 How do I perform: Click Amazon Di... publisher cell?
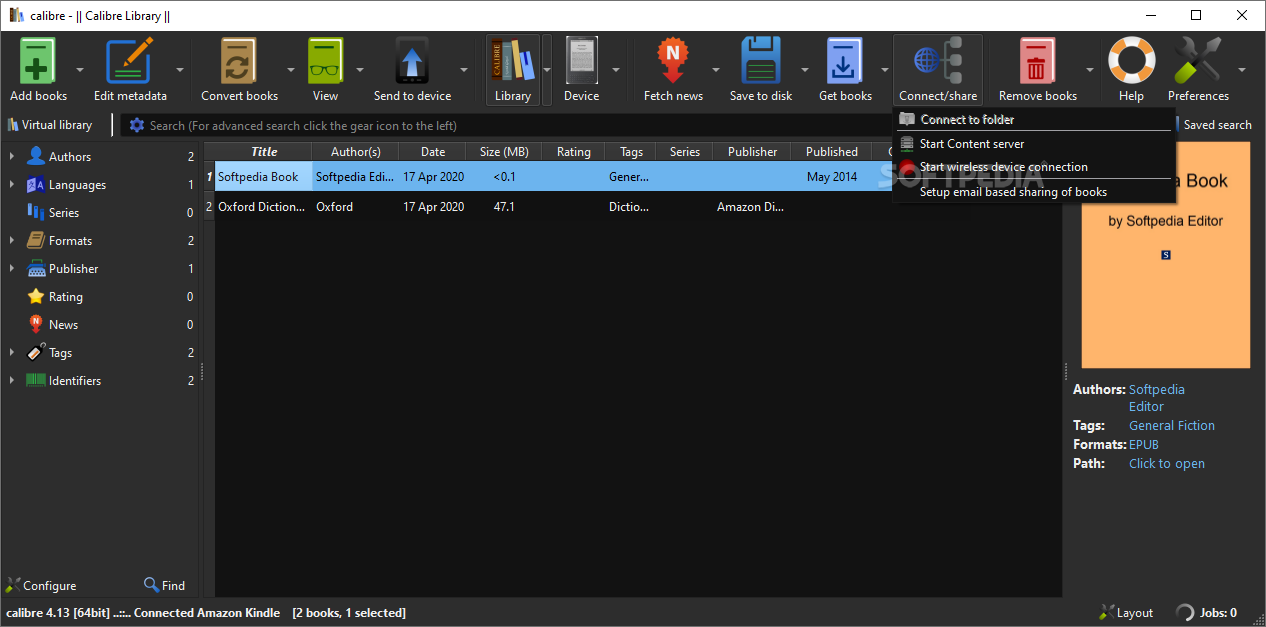[x=750, y=207]
